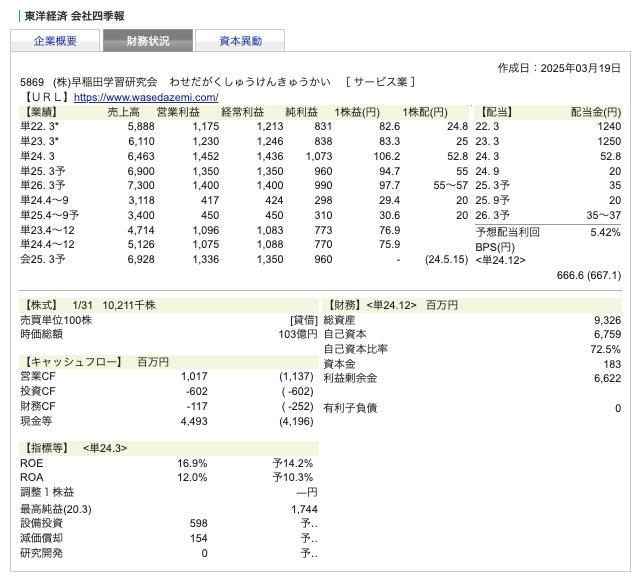638x579 pixels.
Task: Select the company name 早稲田学習研究会
Action: pyautogui.click(x=114, y=82)
